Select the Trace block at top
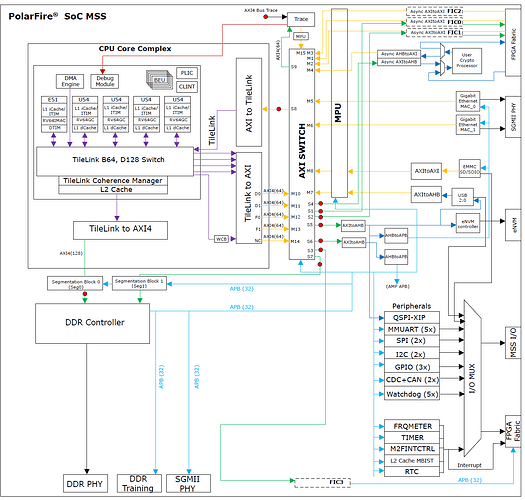Image resolution: width=525 pixels, height=500 pixels. [x=301, y=19]
